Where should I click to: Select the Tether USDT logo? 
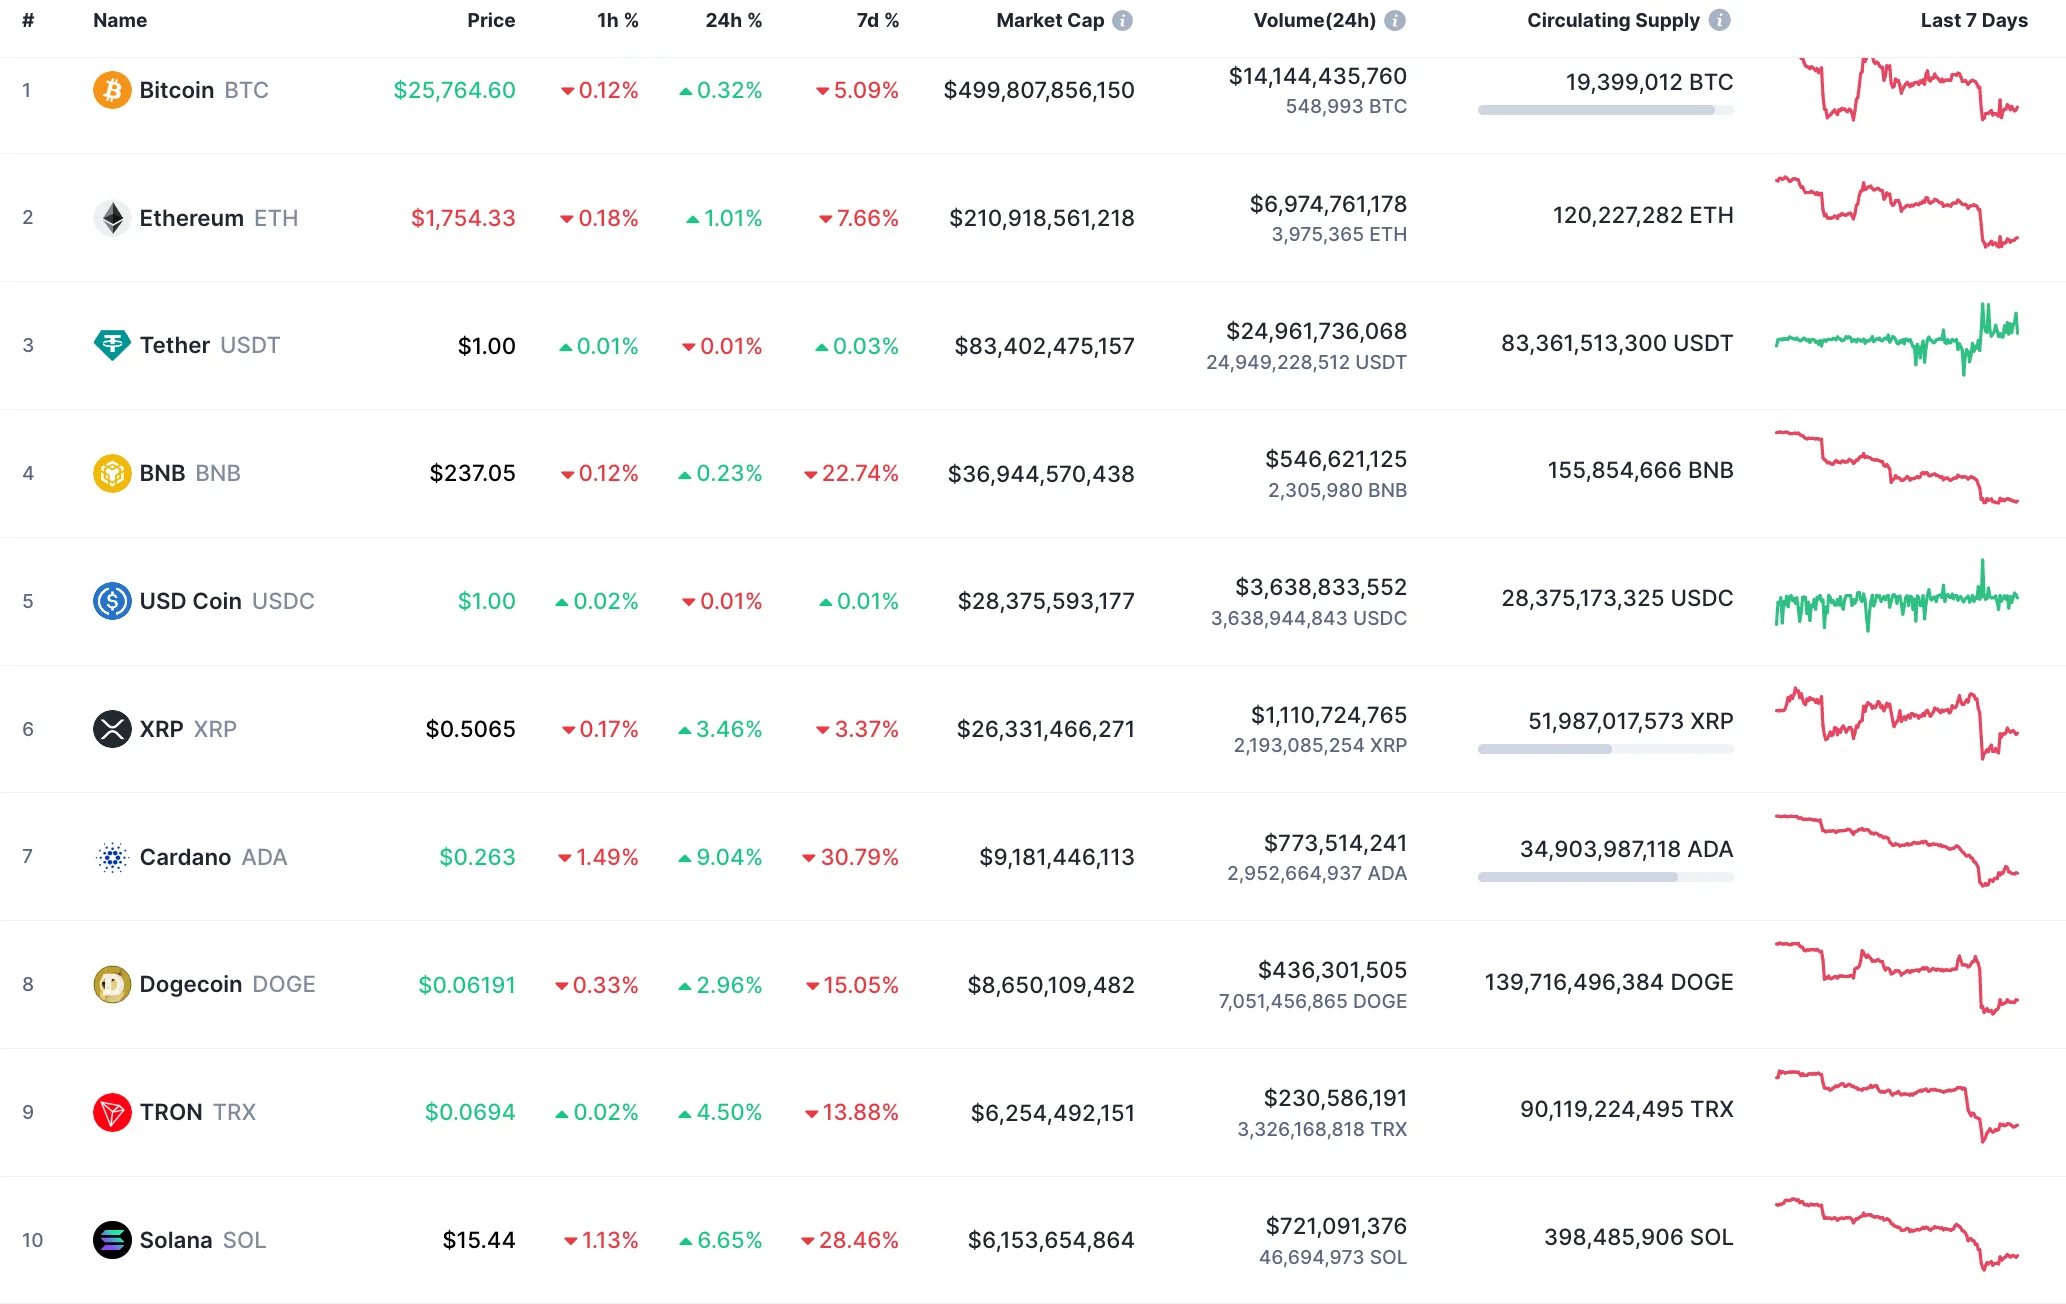pyautogui.click(x=112, y=345)
